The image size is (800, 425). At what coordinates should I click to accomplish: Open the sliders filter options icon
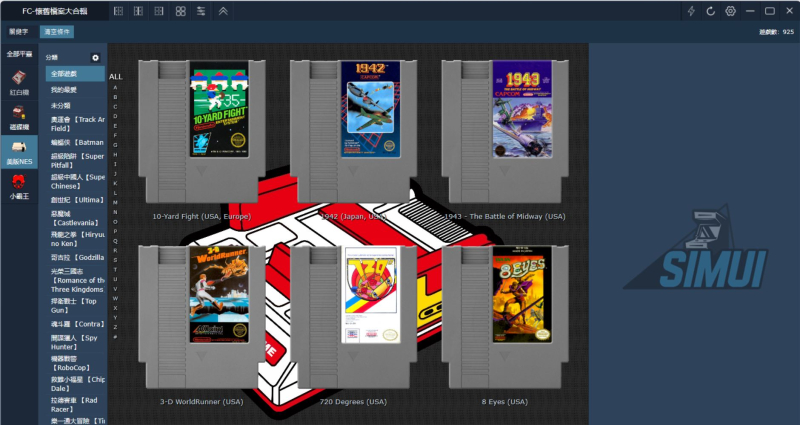[x=201, y=11]
